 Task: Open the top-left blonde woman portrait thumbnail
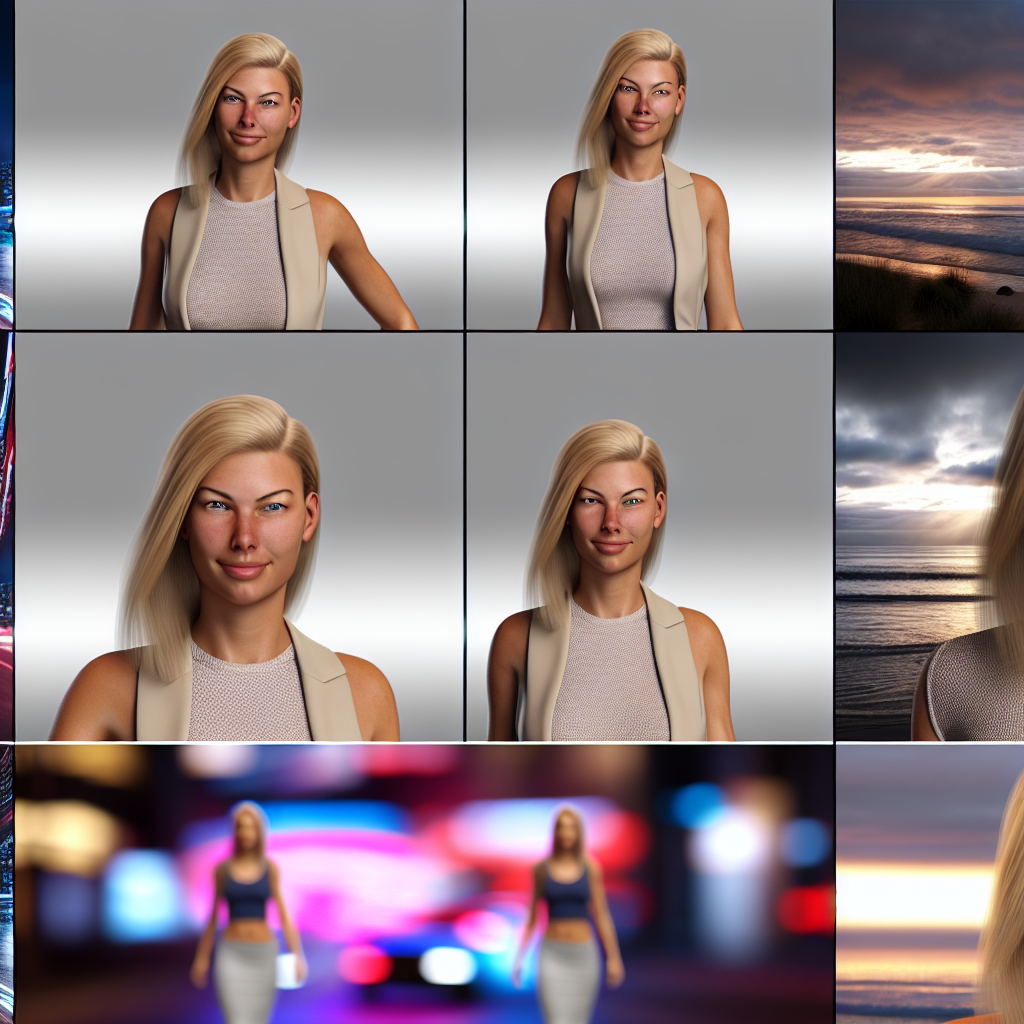(238, 165)
